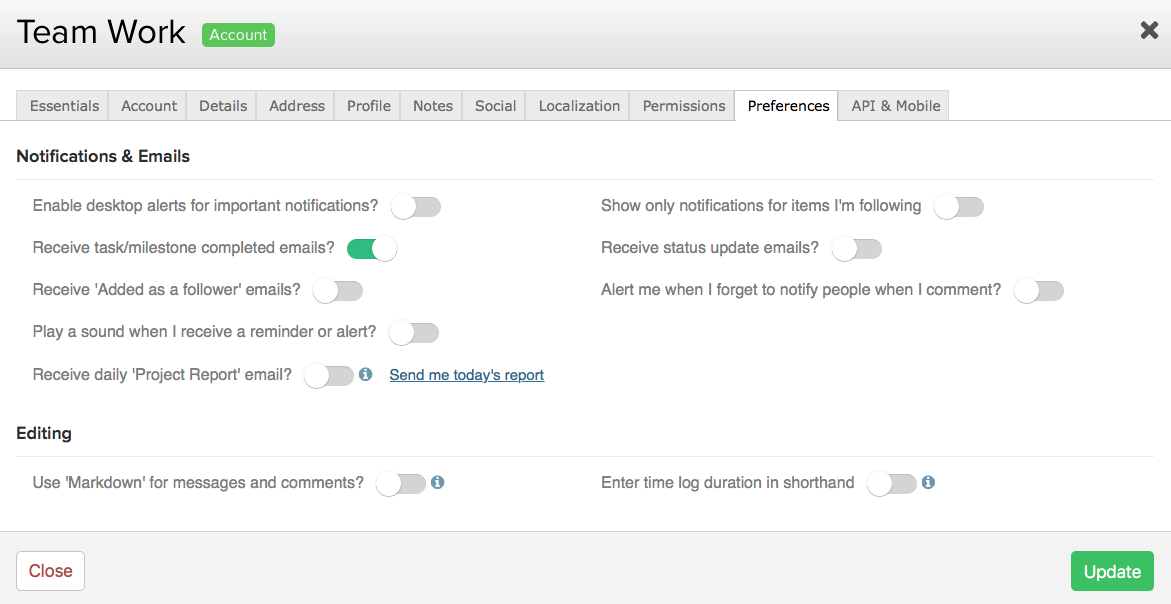Turn on time log shorthand entry
The height and width of the screenshot is (604, 1171).
(892, 483)
